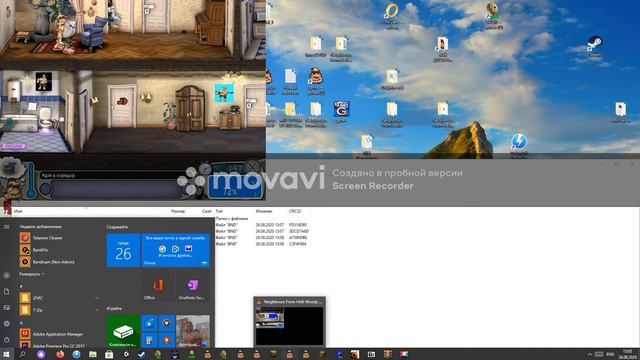640x360 pixels.
Task: Expand the 7-Zip folder chevron
Action: click(96, 310)
